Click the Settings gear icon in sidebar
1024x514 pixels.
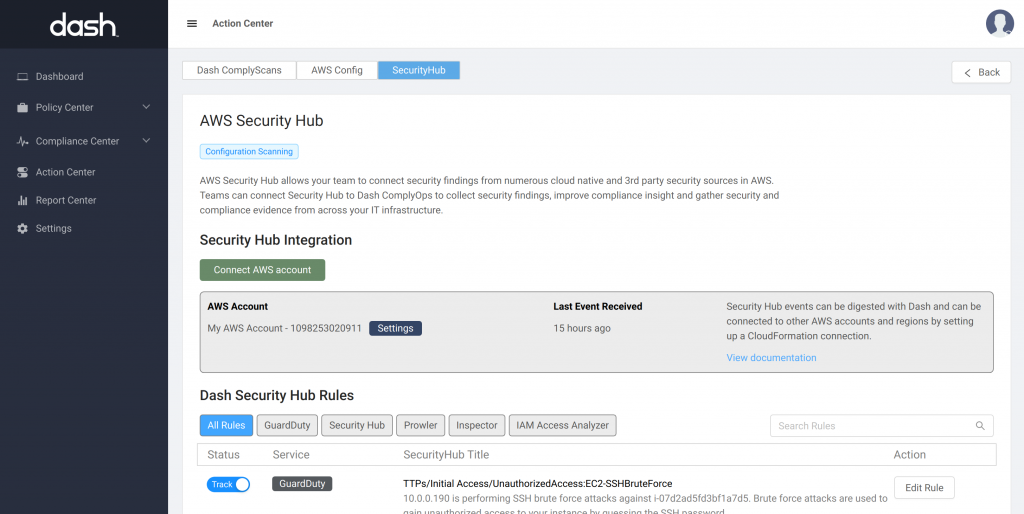tap(23, 229)
